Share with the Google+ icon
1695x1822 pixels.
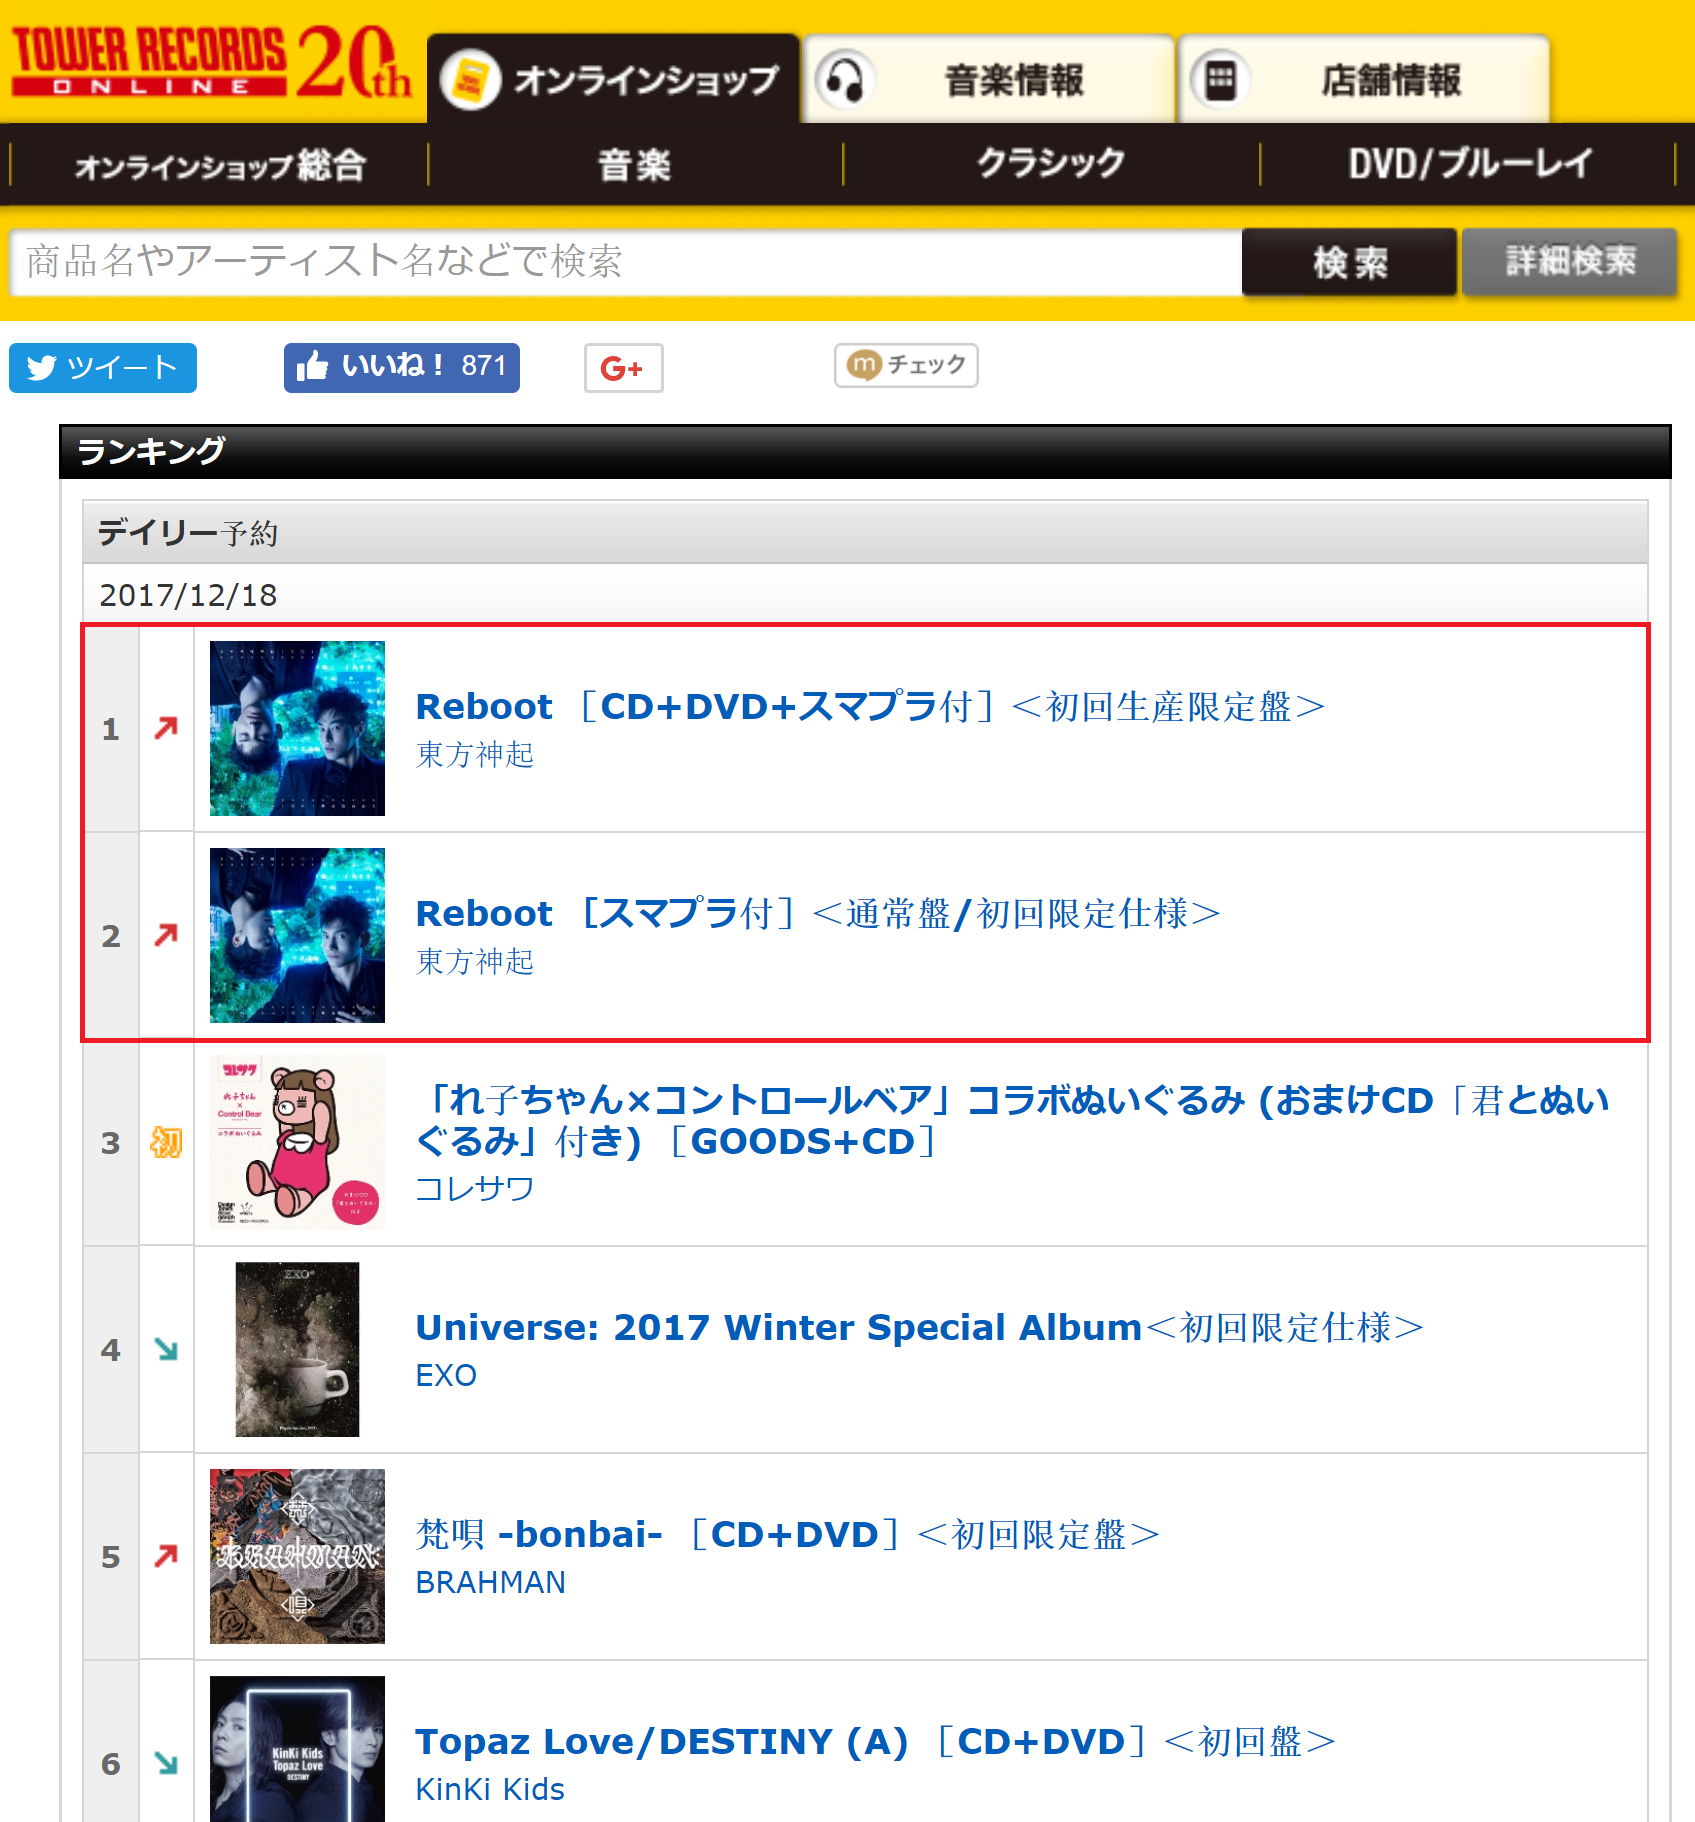[x=623, y=368]
